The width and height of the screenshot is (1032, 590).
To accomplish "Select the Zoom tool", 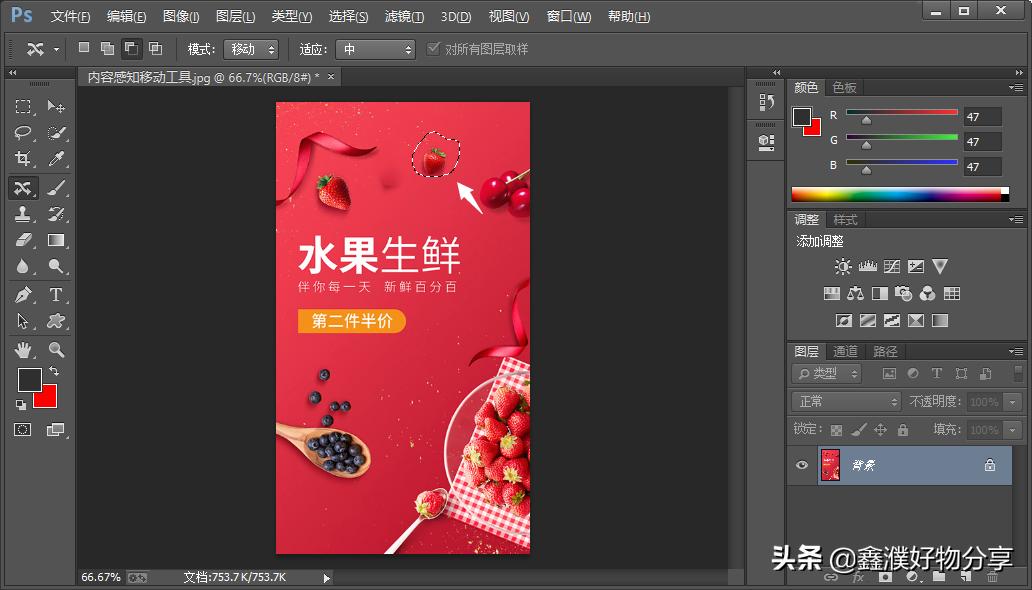I will 56,349.
